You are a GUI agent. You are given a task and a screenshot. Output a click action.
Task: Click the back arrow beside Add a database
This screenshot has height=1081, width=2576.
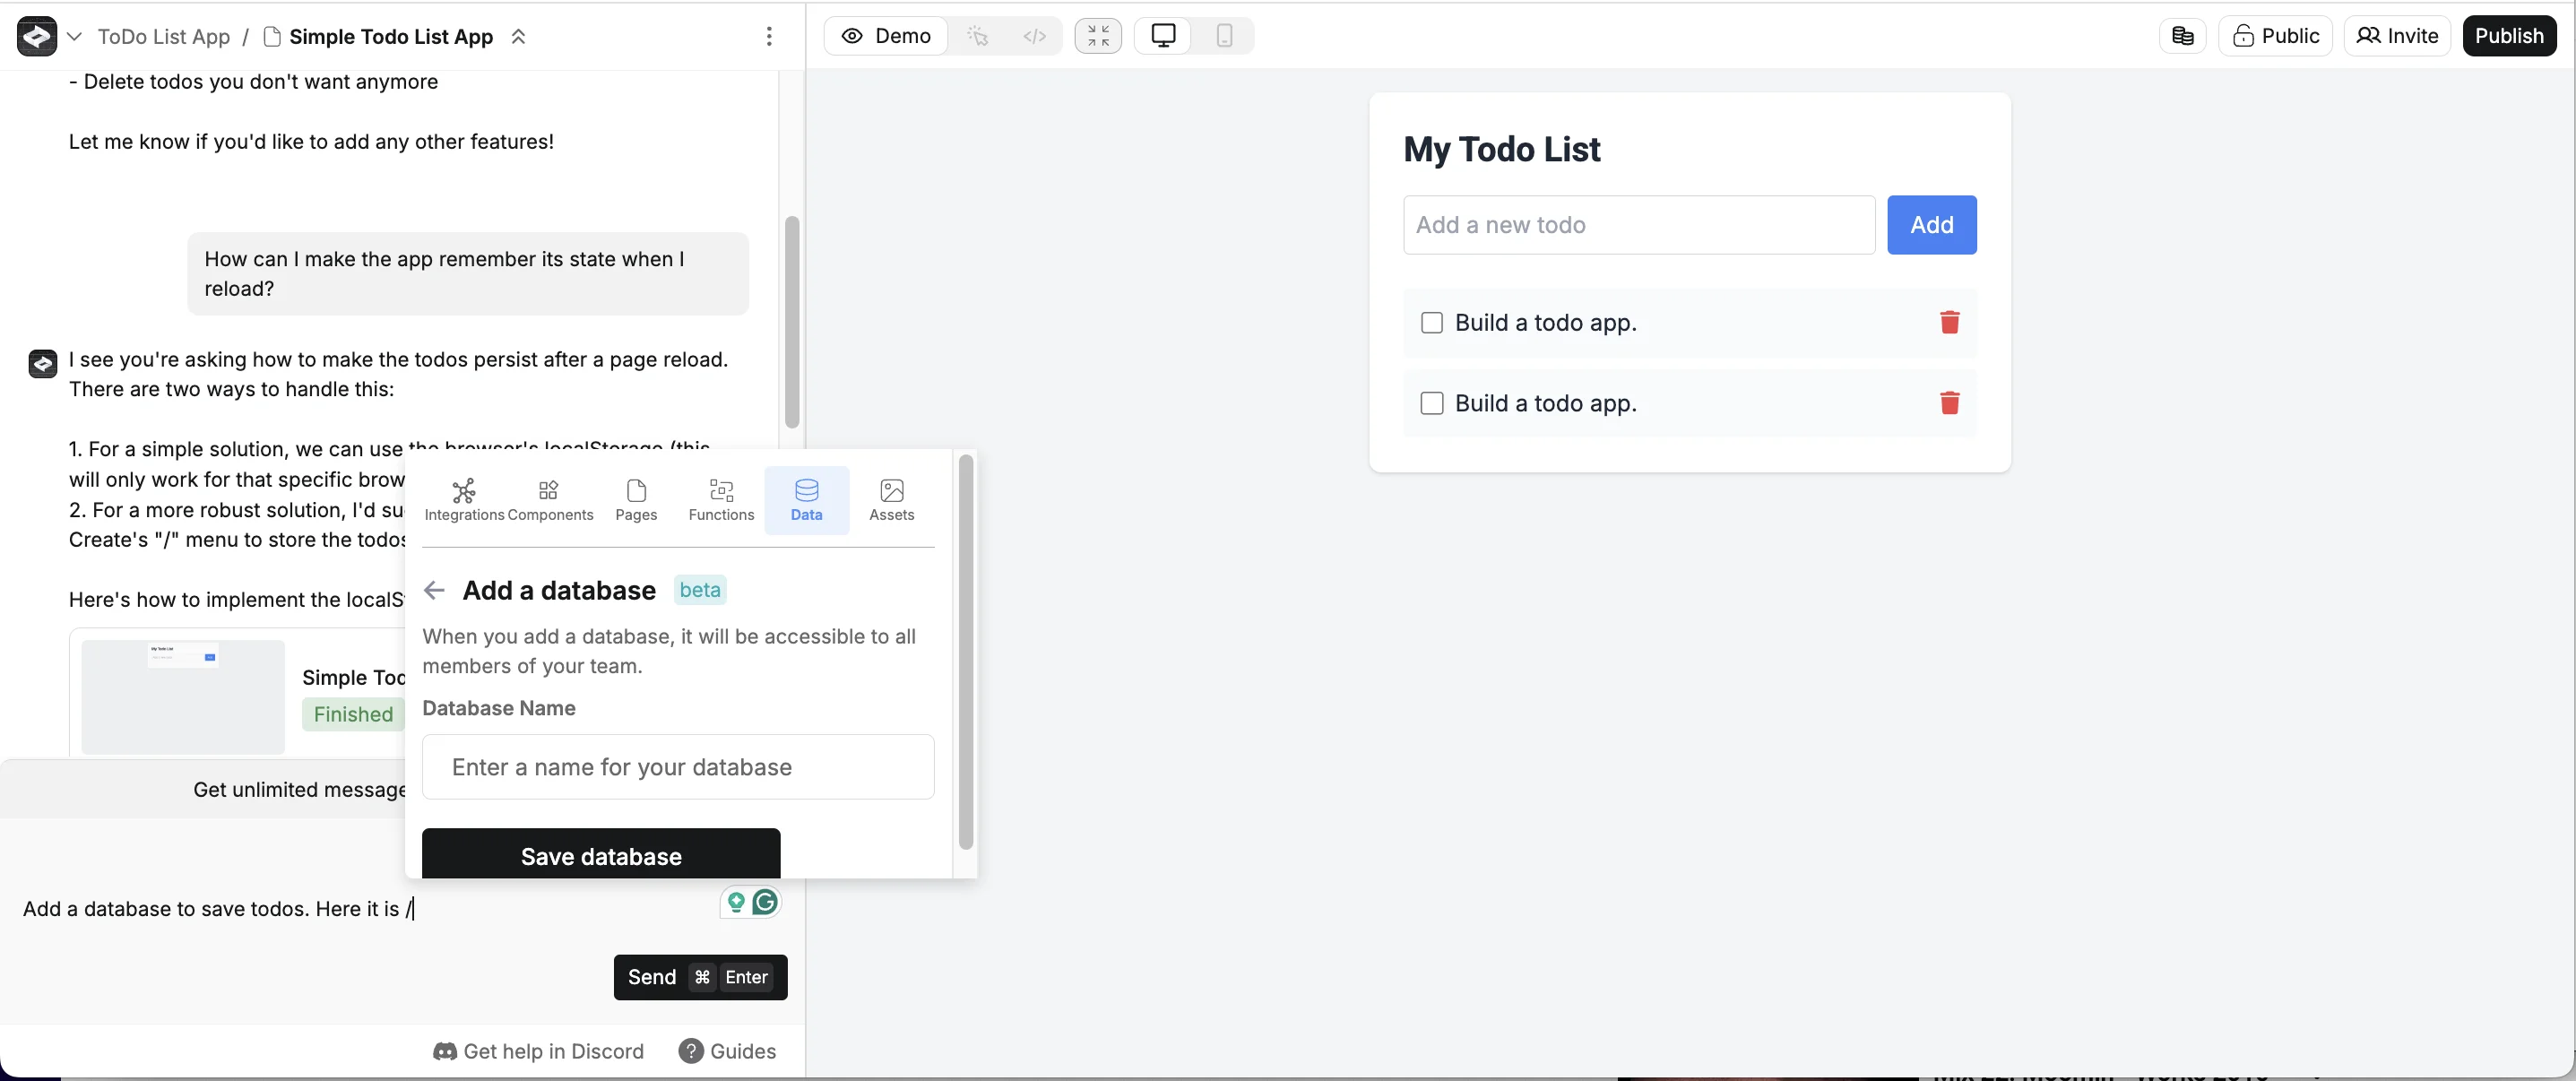pyautogui.click(x=434, y=590)
